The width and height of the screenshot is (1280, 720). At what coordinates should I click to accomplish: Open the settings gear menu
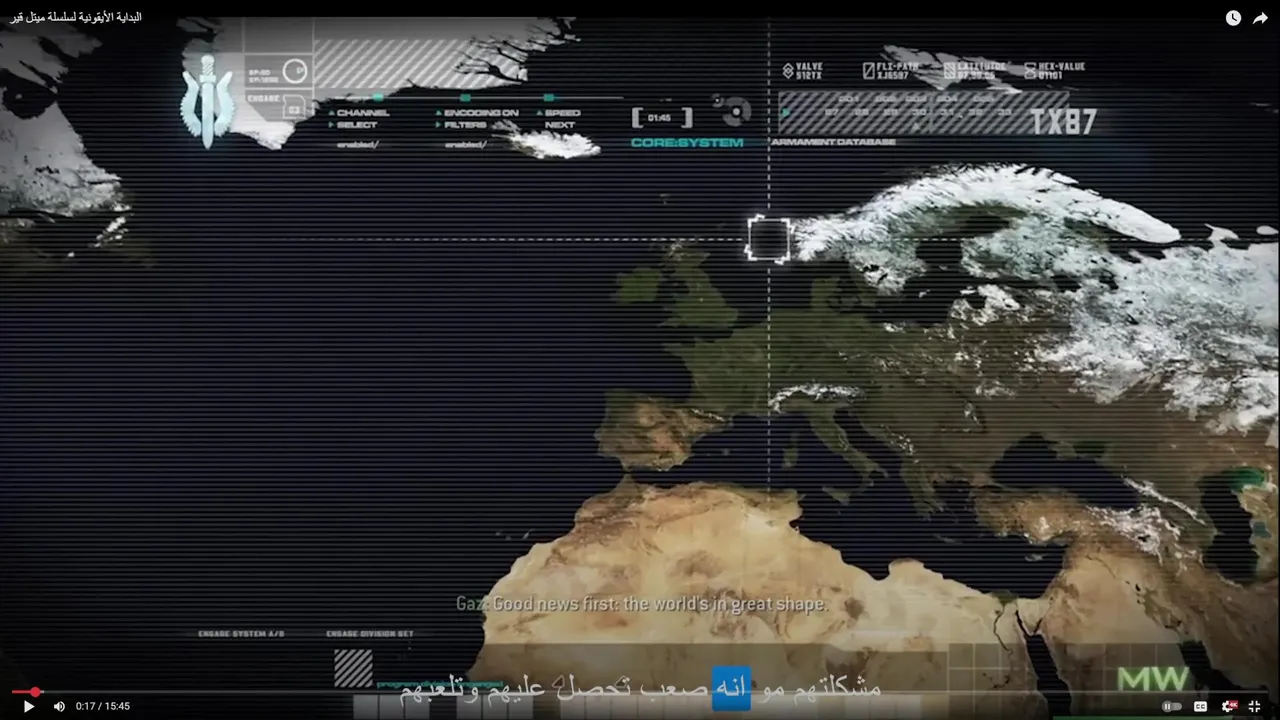point(1229,706)
